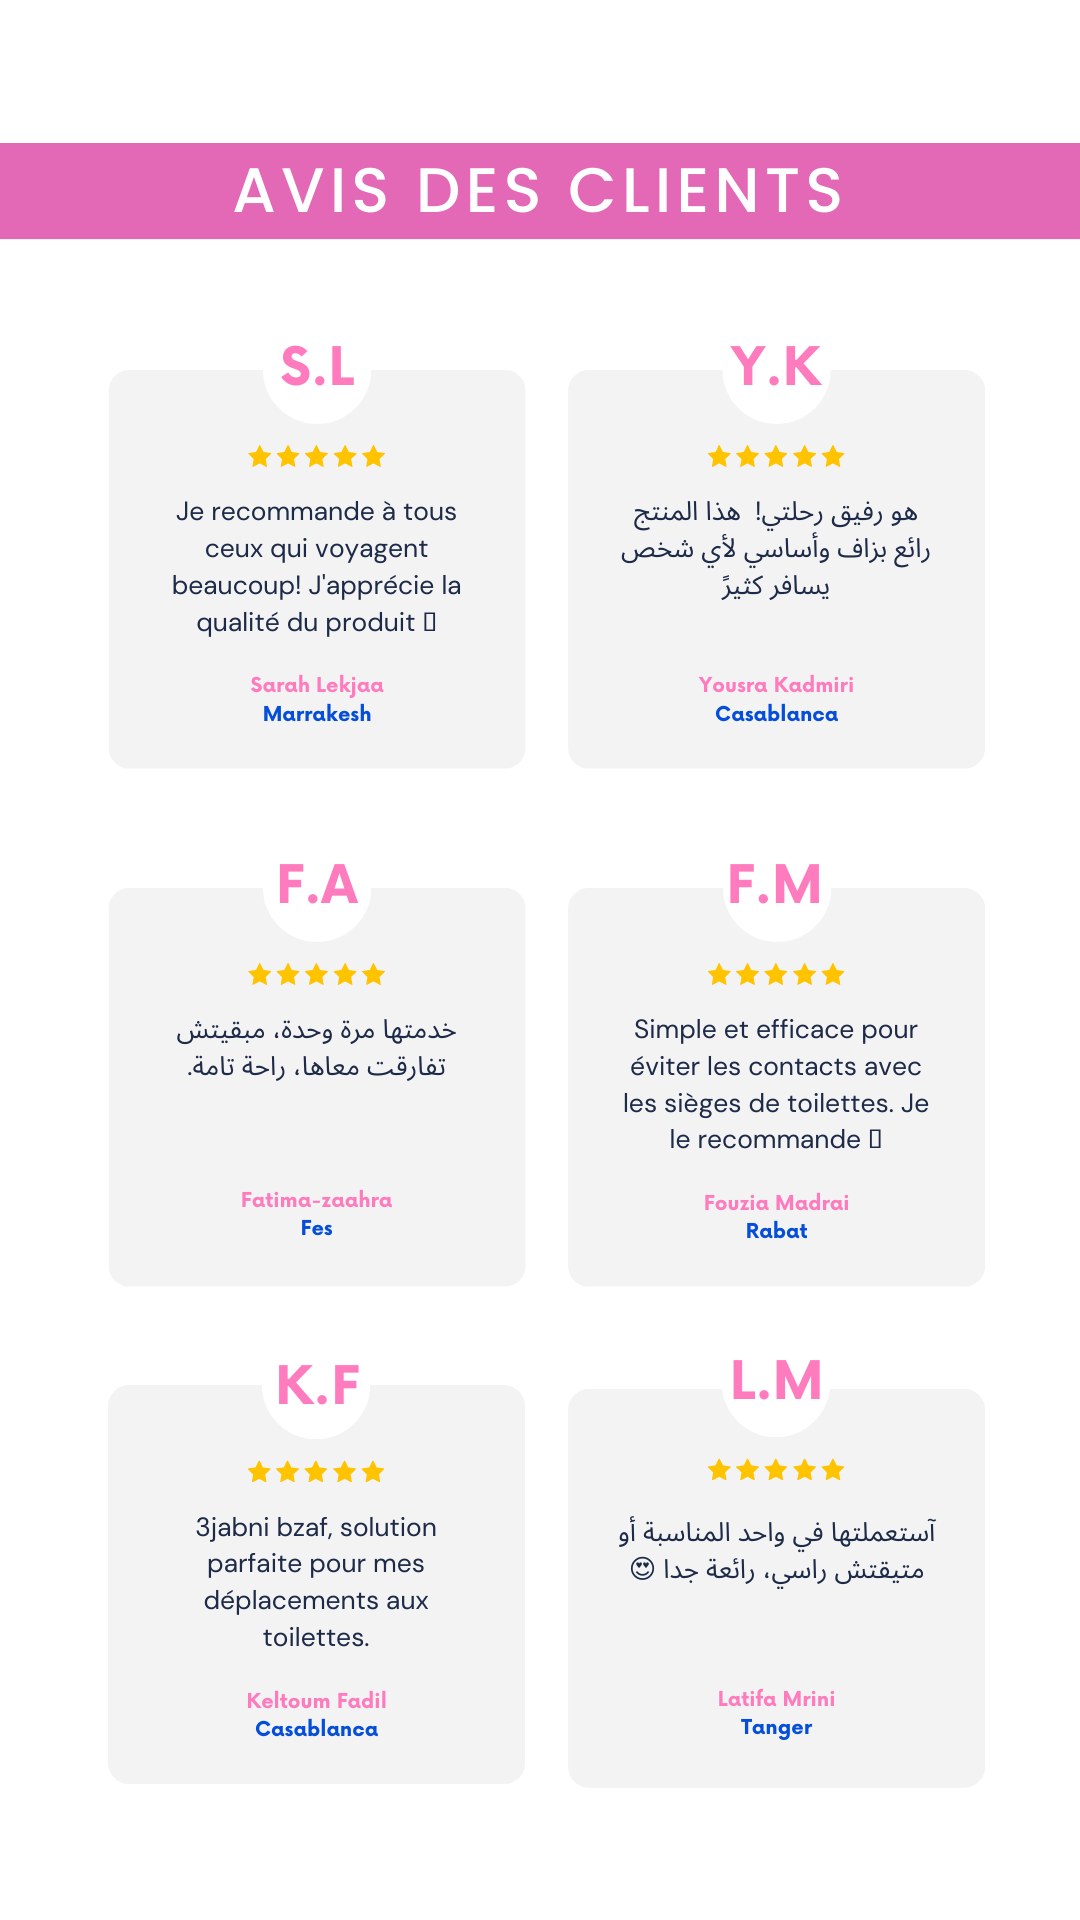Click the review text starting "Simple et efficace"
The image size is (1080, 1920).
776,1085
